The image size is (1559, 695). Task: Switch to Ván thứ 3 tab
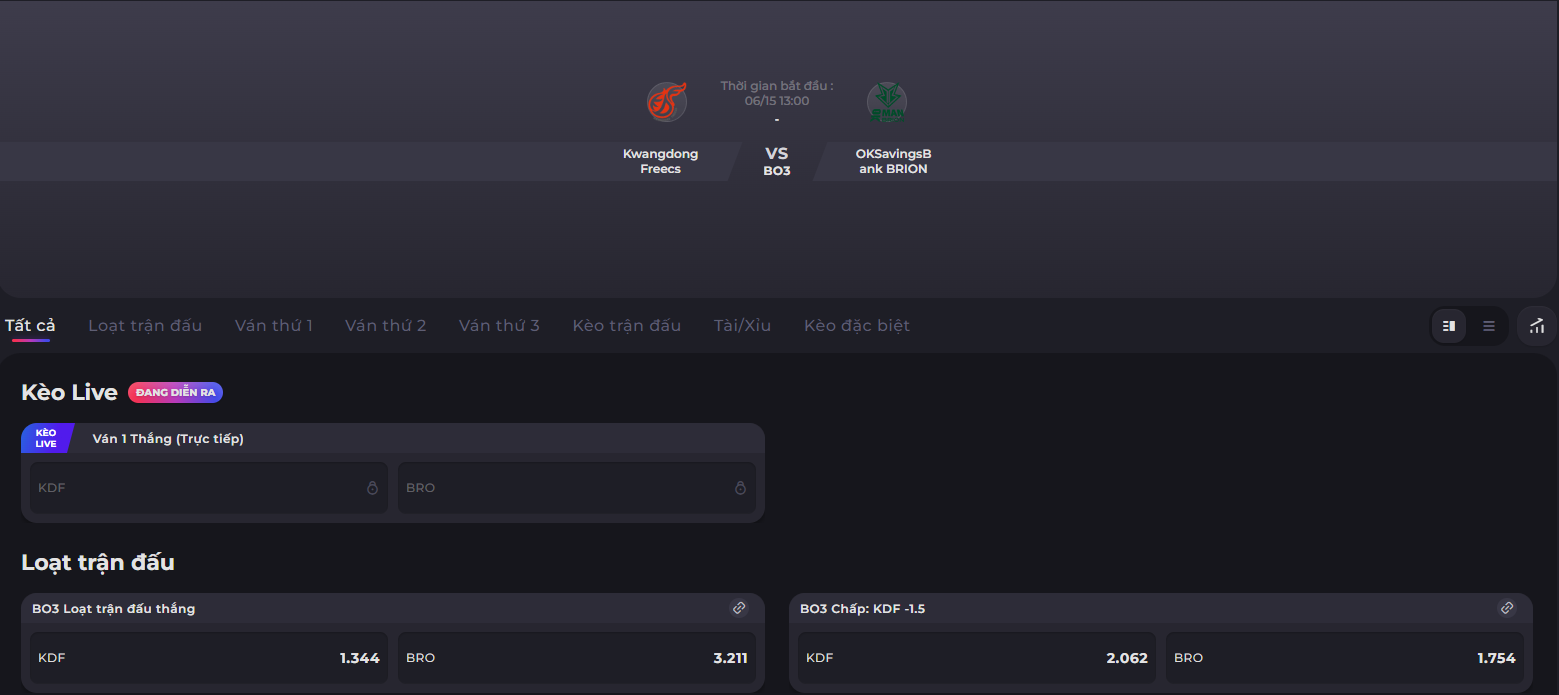(499, 326)
